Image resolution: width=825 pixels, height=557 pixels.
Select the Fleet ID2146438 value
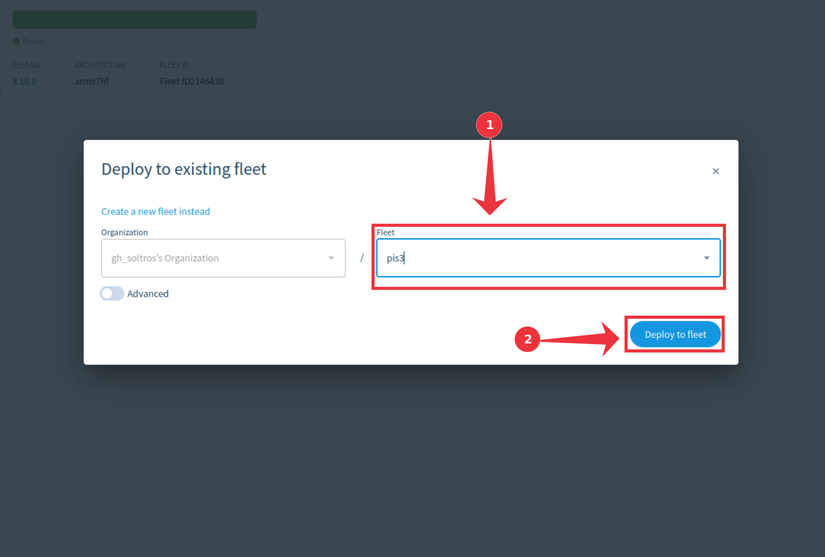pyautogui.click(x=192, y=81)
